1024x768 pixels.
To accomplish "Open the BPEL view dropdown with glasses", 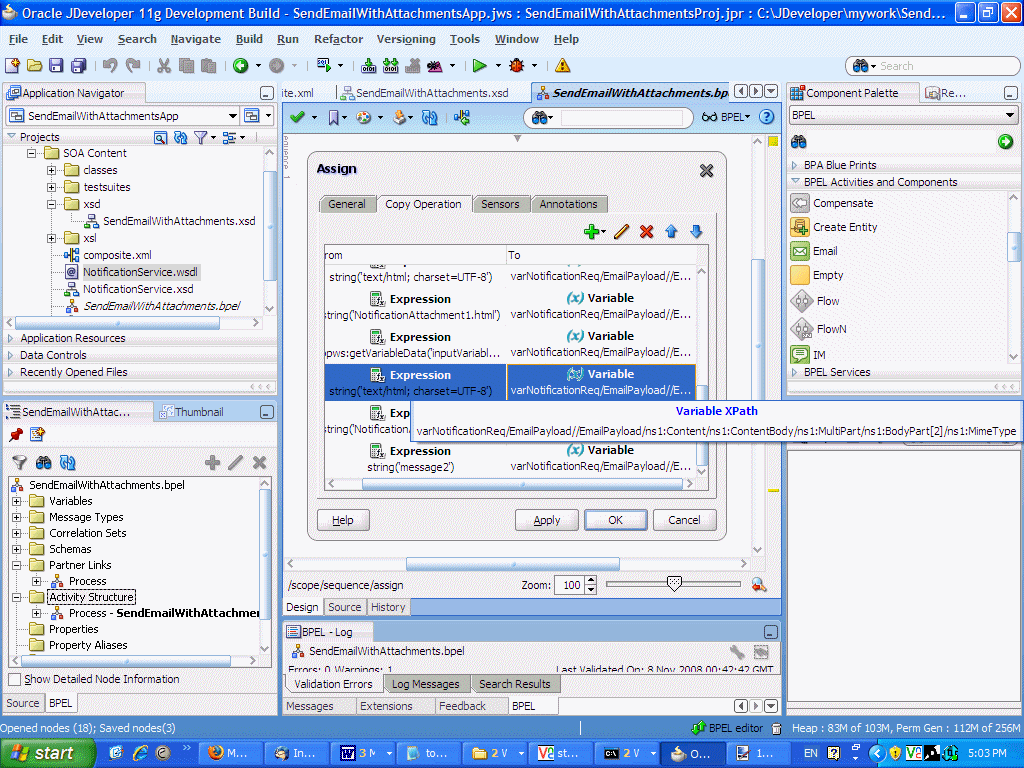I will tap(726, 117).
